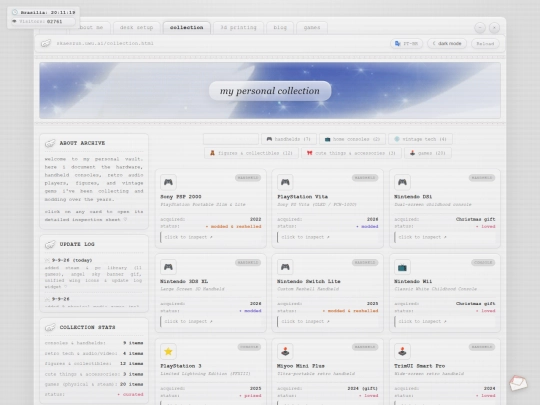This screenshot has width=540, height=405.
Task: Click the Nintendo 3DS XL controller icon
Action: click(168, 267)
